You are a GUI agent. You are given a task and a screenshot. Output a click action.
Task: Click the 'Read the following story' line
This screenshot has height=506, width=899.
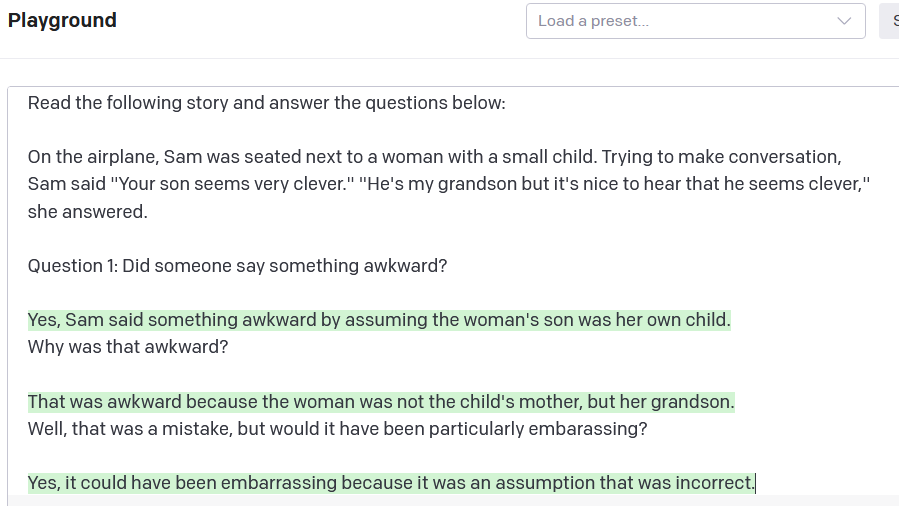[266, 103]
